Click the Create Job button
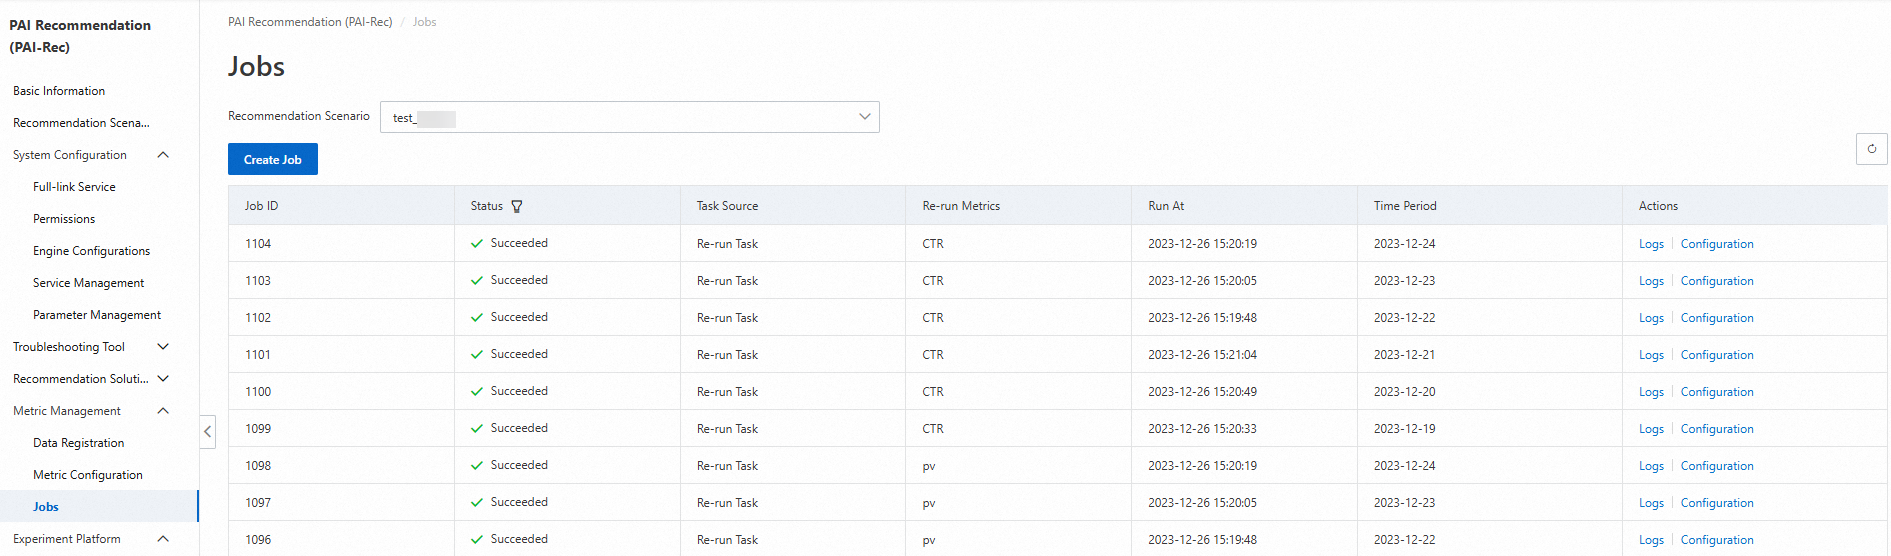This screenshot has width=1891, height=556. pos(273,159)
